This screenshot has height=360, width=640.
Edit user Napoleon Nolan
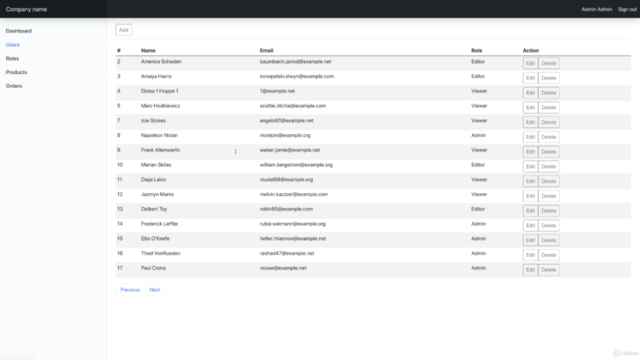(x=530, y=137)
